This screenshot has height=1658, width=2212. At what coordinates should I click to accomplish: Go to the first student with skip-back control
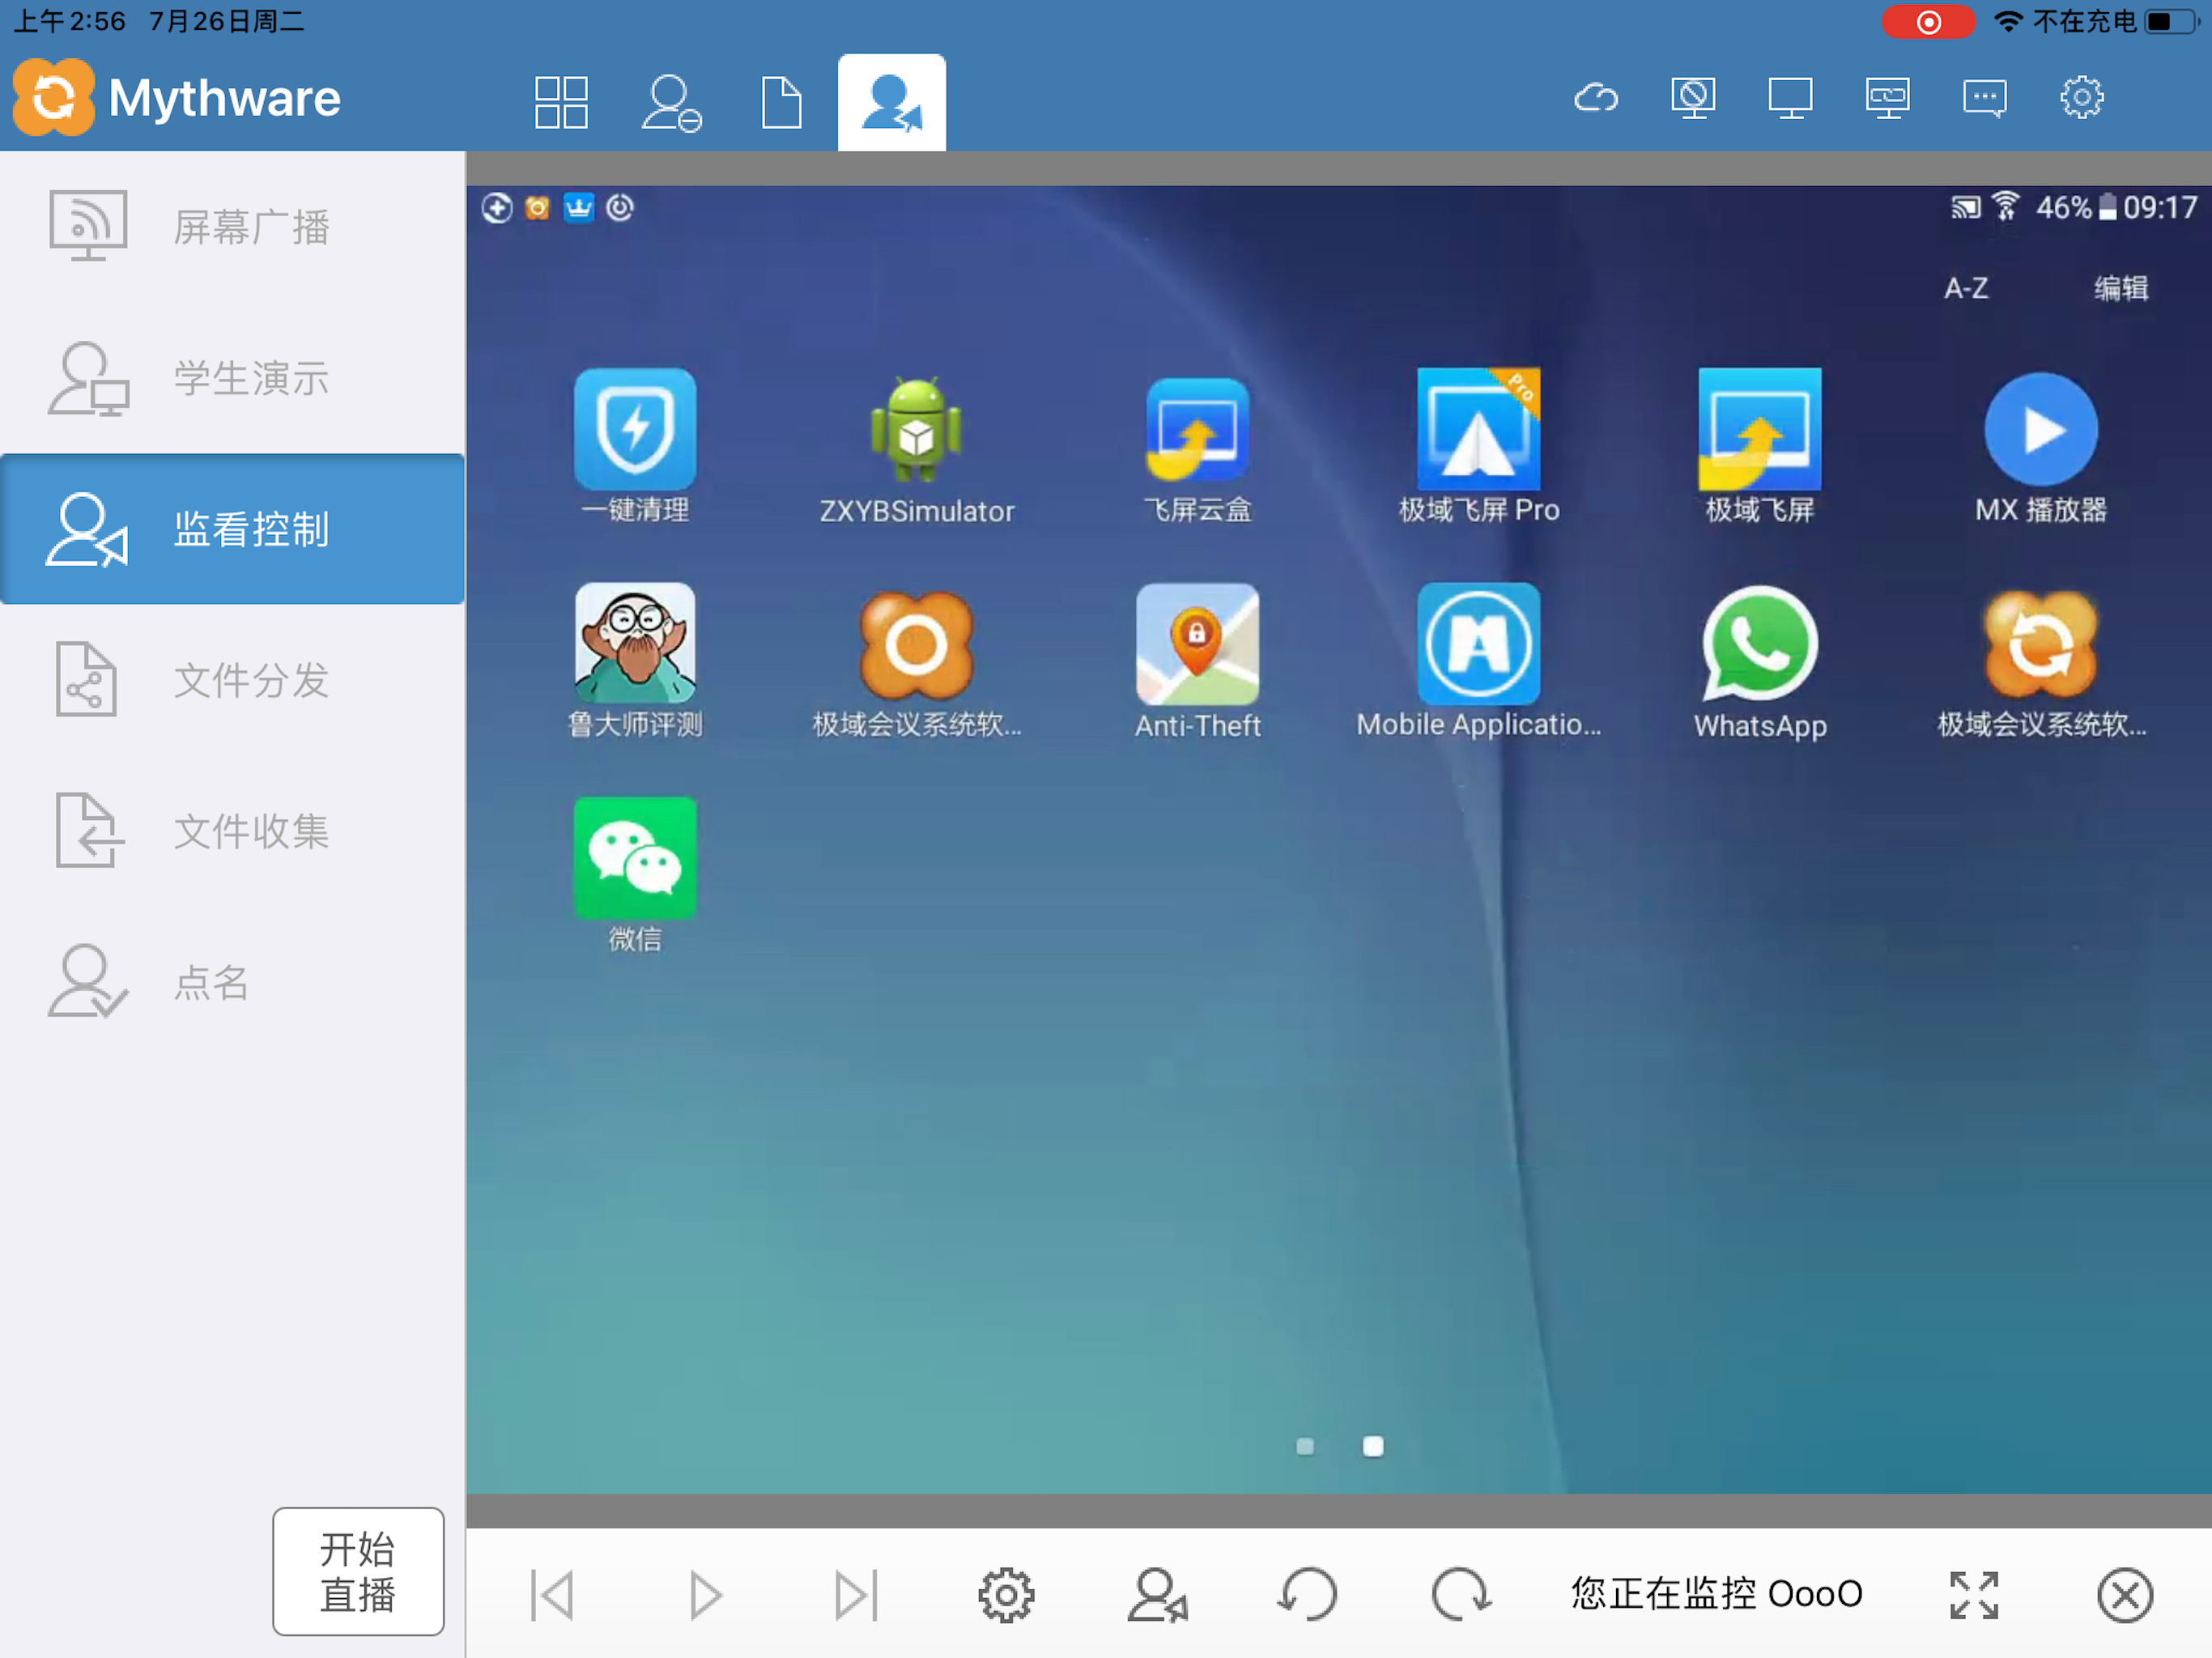553,1594
